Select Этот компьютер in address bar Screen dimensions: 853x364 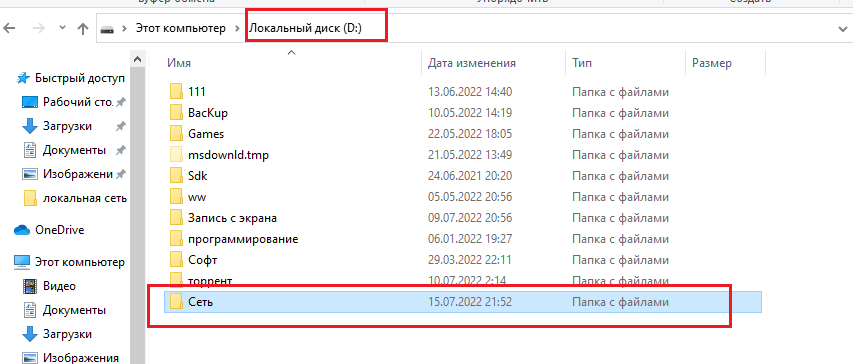pyautogui.click(x=181, y=29)
